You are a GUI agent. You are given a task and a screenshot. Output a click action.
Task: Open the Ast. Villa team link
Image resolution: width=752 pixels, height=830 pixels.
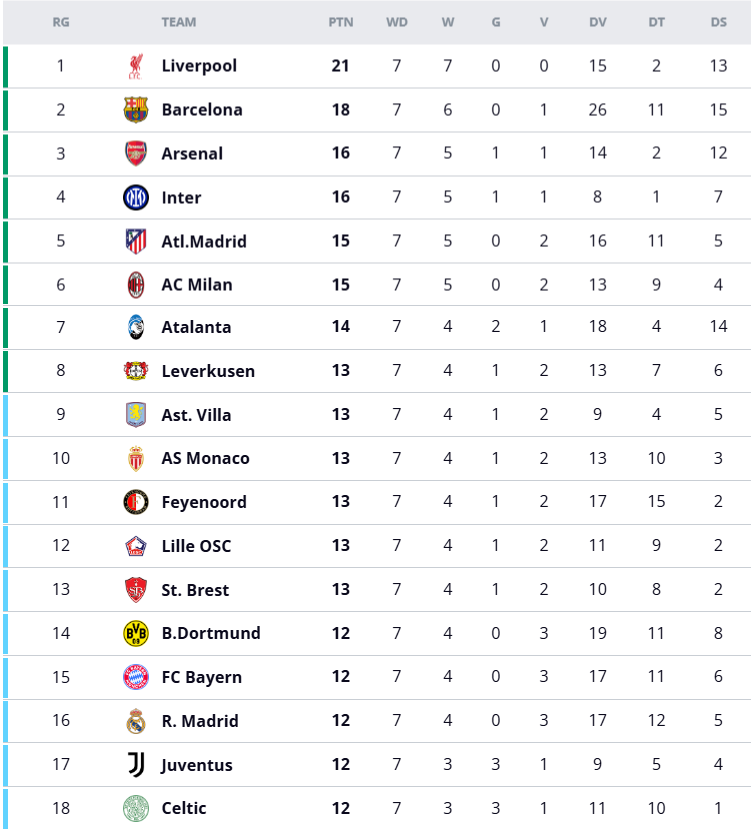coord(196,415)
